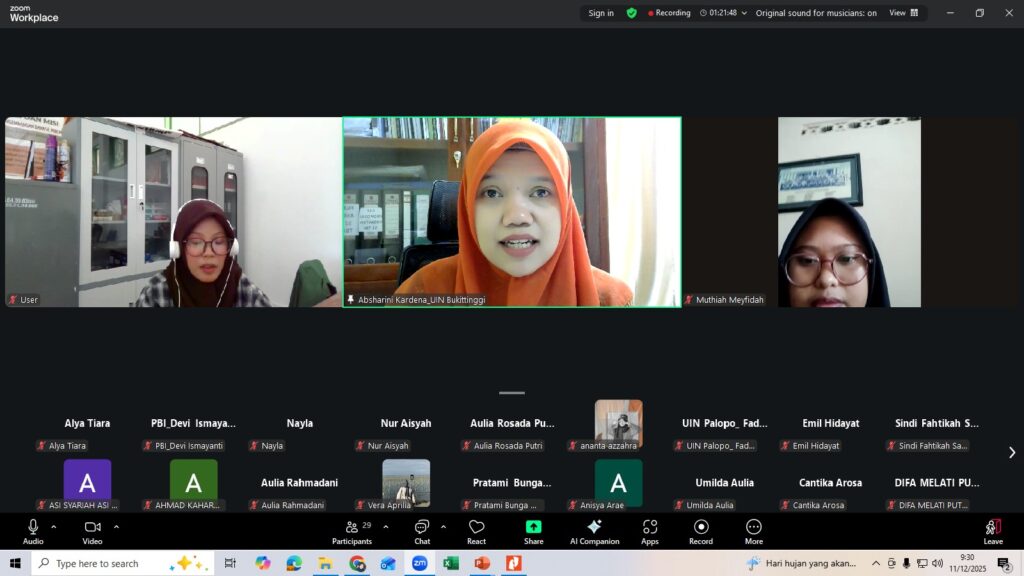Click the More options icon
Viewport: 1024px width, 576px height.
coord(753,531)
